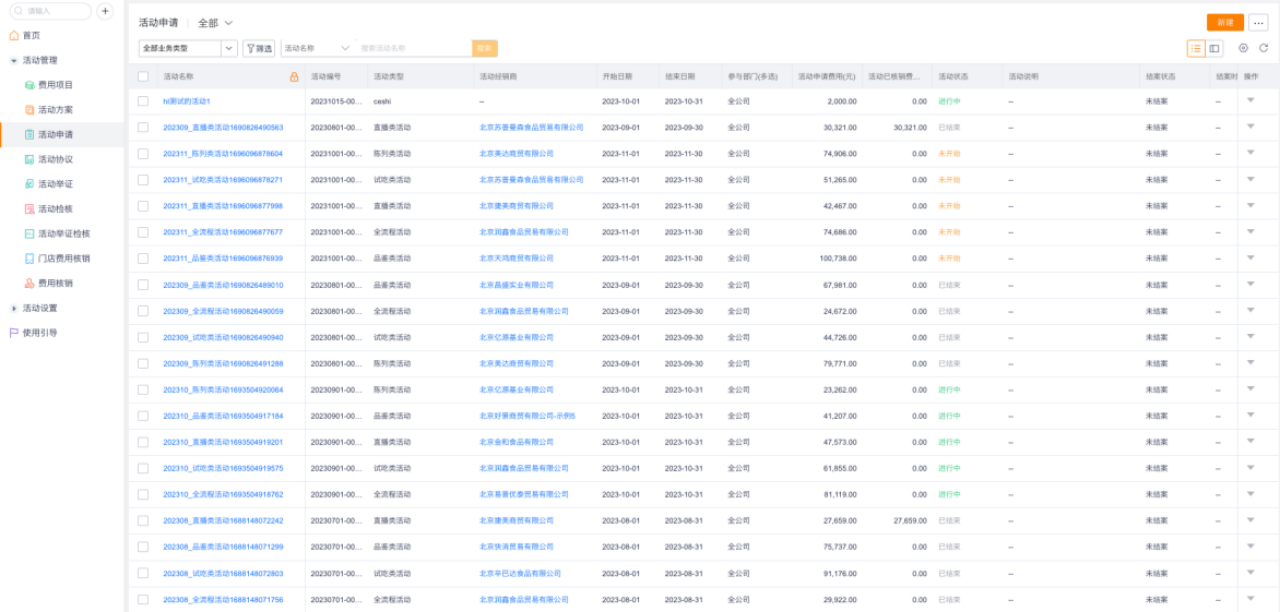Open 费用核销 in the sidebar
This screenshot has height=612, width=1280.
(x=55, y=283)
